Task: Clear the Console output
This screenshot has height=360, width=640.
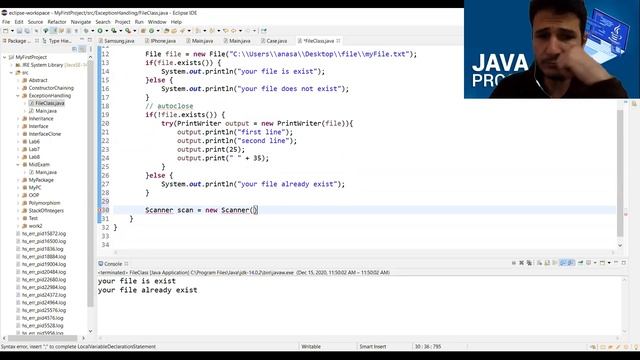Action: click(x=539, y=263)
